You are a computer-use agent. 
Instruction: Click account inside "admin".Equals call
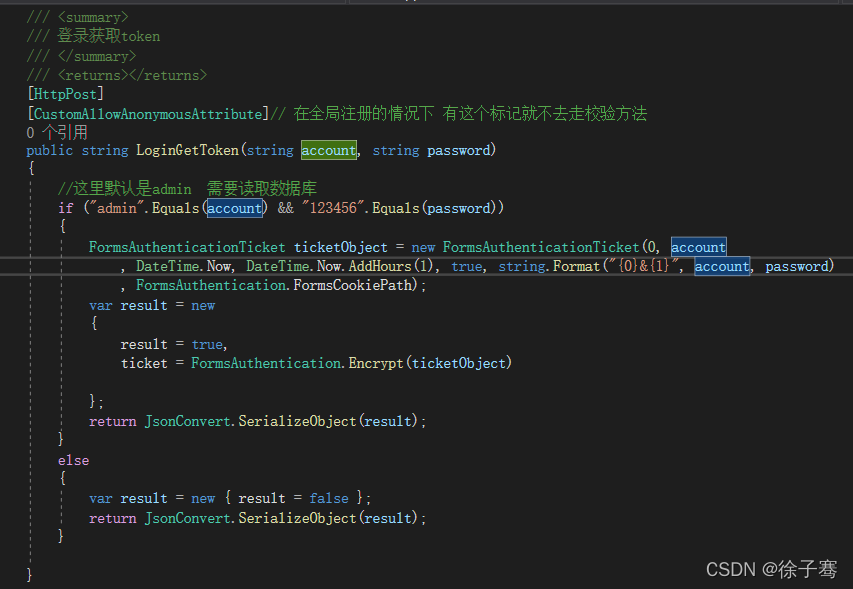point(234,208)
